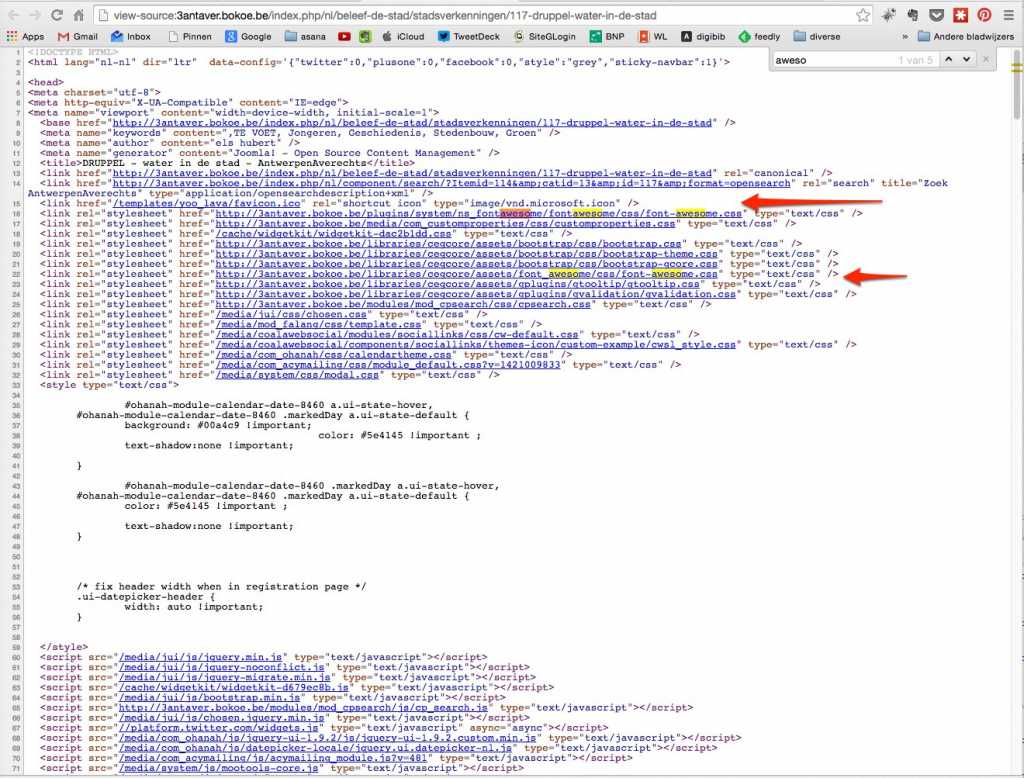Open feedly bookmark

pos(760,37)
